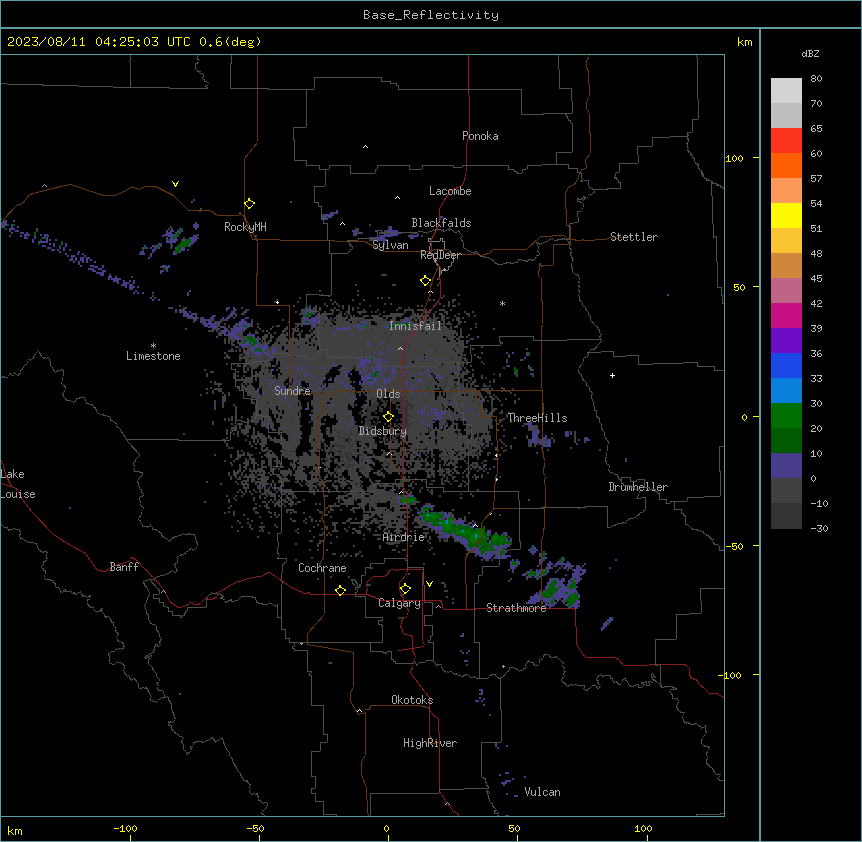Click the Ponoka city label
The width and height of the screenshot is (862, 842).
[x=480, y=136]
